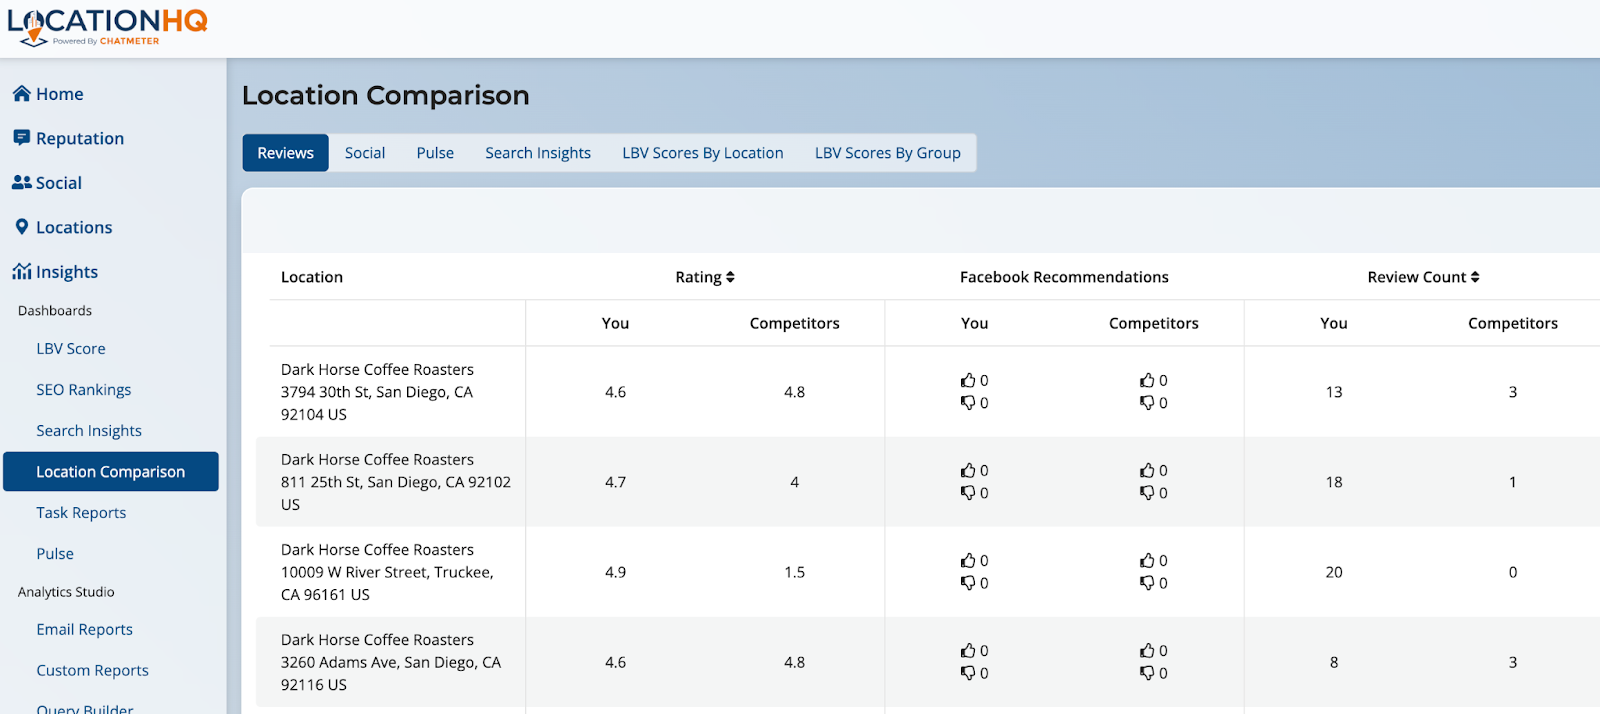Viewport: 1600px width, 714px height.
Task: Switch to the Search Insights tab
Action: 538,153
